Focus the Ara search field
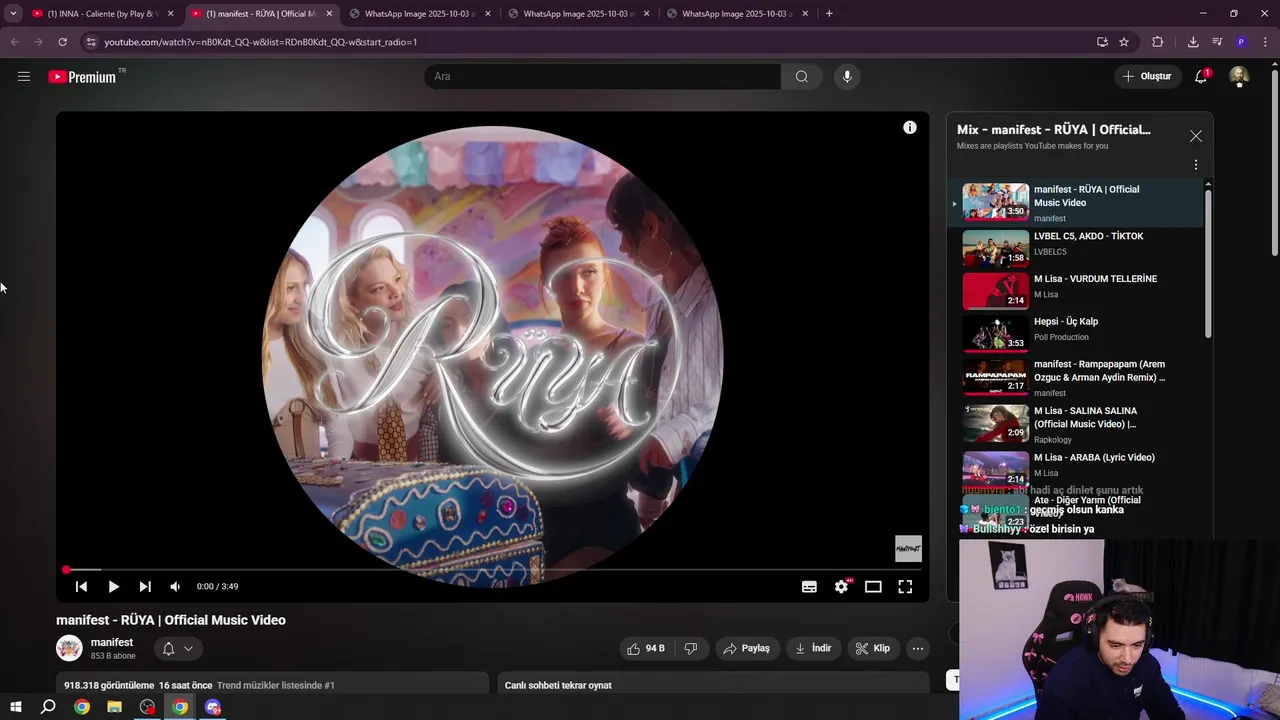The image size is (1280, 720). [603, 76]
